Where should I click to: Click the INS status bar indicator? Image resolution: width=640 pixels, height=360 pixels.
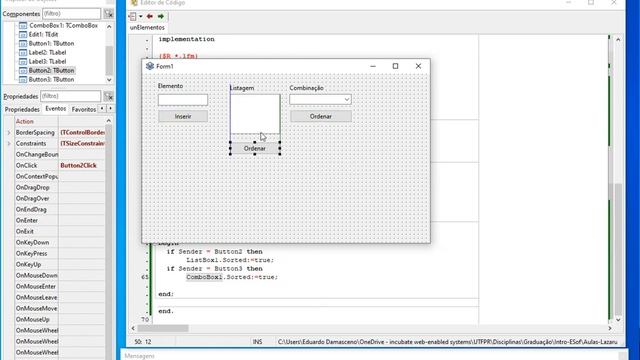257,342
